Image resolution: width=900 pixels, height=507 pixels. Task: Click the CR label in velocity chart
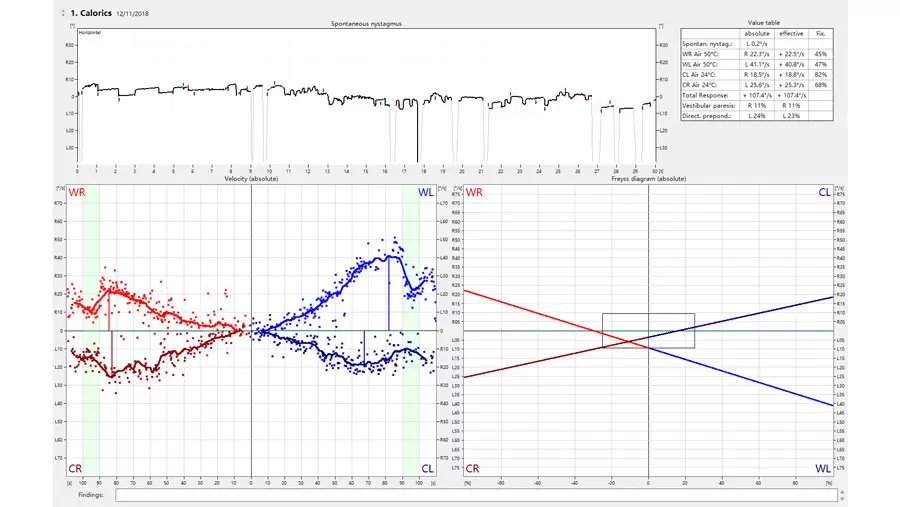(76, 468)
